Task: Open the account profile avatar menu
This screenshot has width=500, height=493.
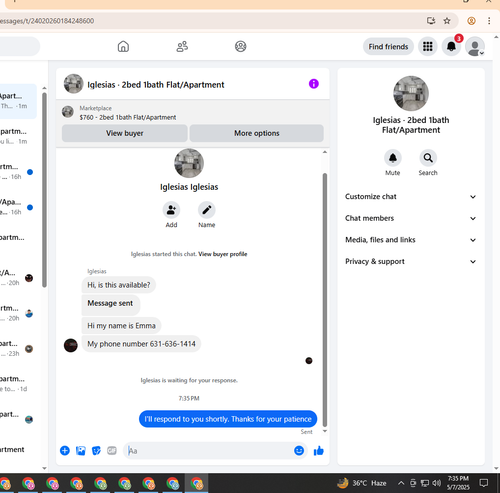Action: coord(475,47)
